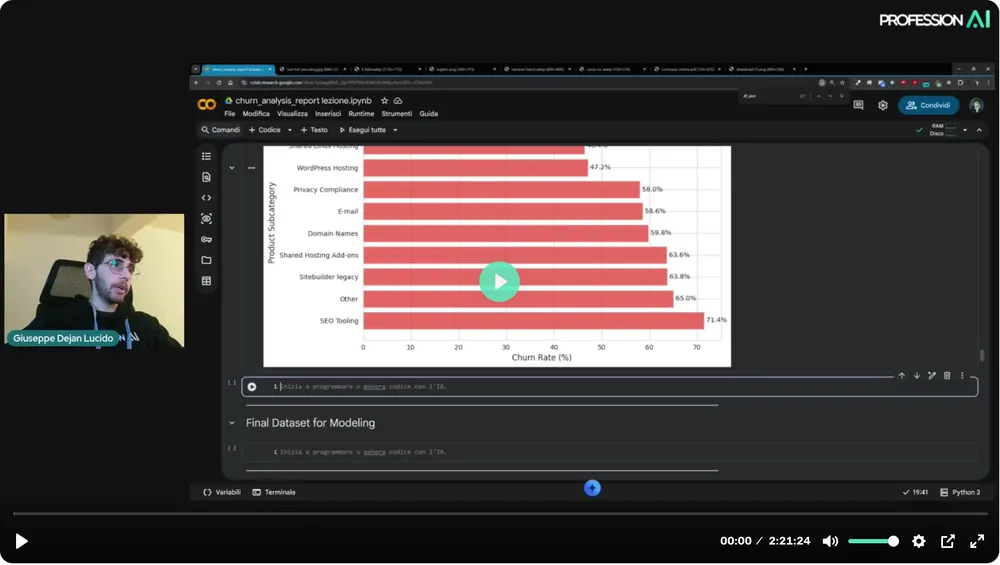Click the browser back arrow
Image resolution: width=1000 pixels, height=565 pixels.
pos(196,83)
